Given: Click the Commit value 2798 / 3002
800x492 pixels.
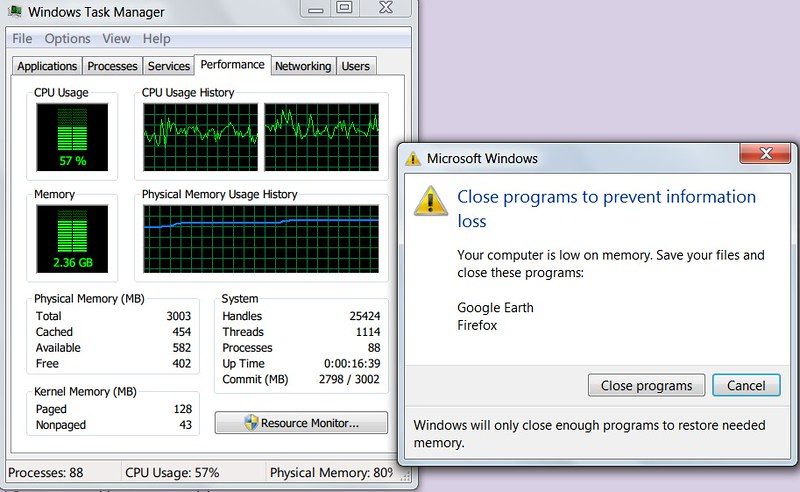Looking at the screenshot, I should pos(349,379).
